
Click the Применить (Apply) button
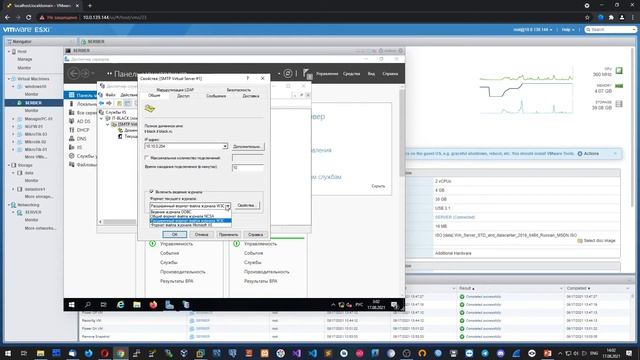coord(228,235)
